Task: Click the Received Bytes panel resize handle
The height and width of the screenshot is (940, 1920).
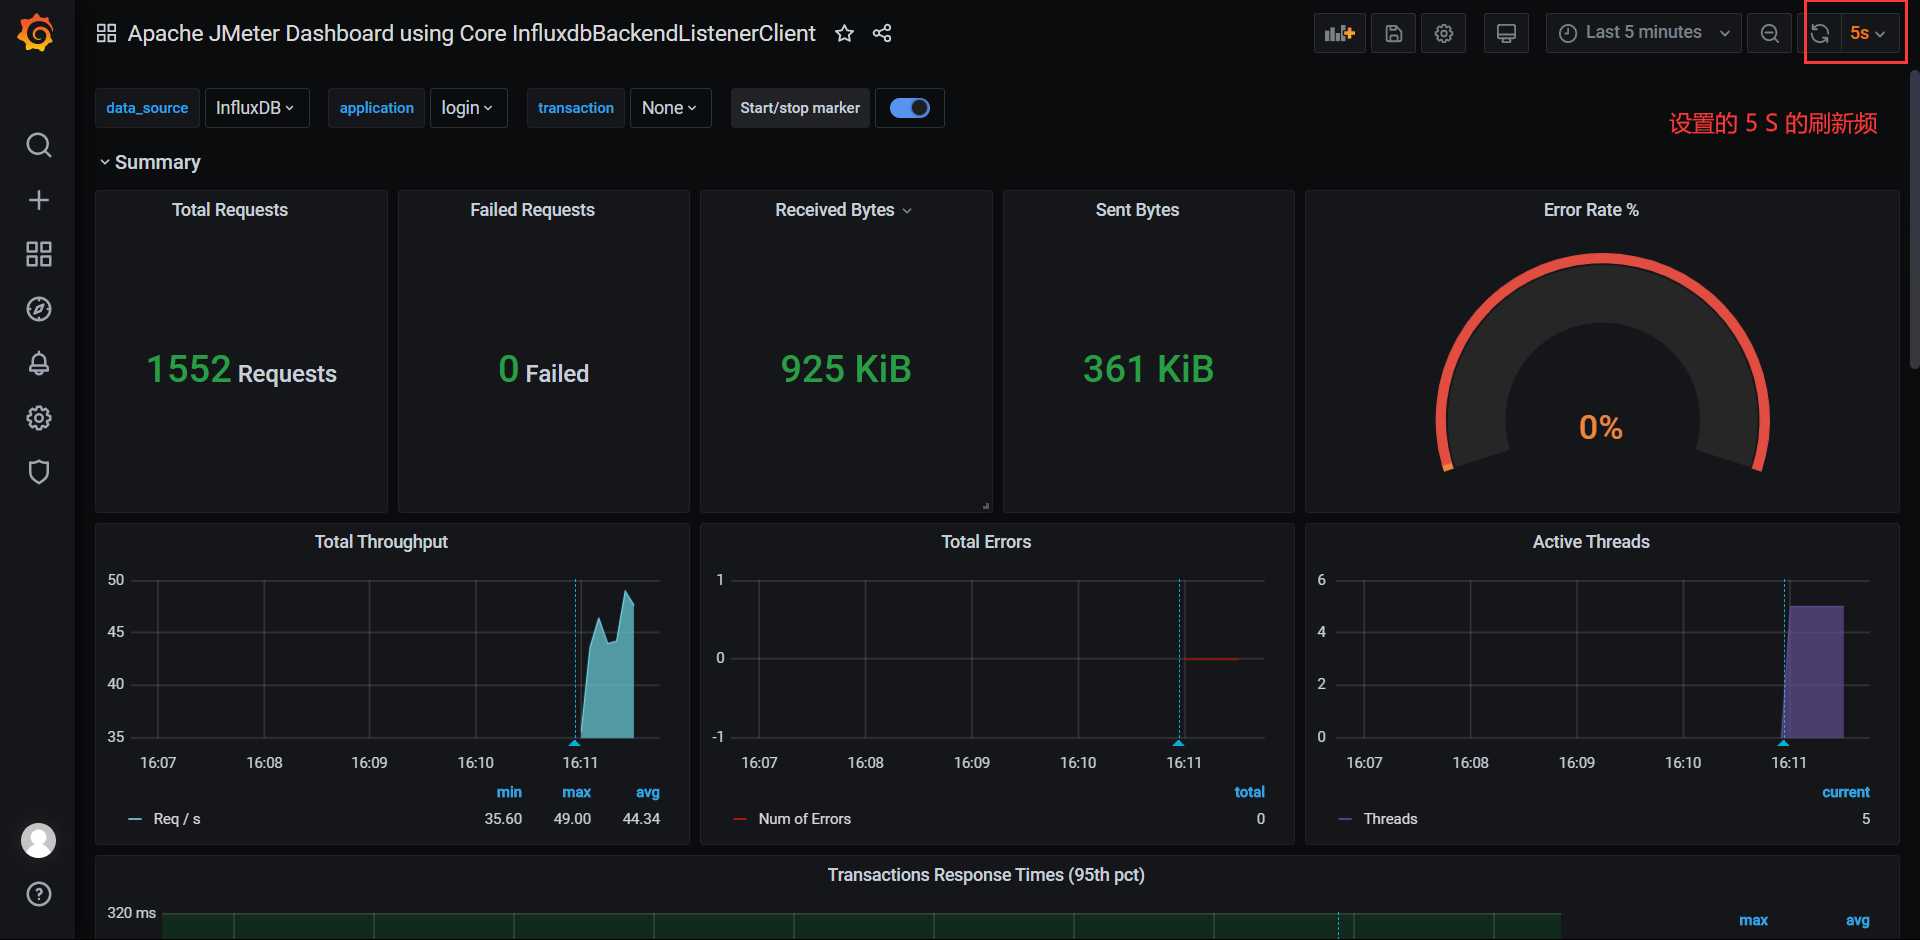Action: click(986, 506)
